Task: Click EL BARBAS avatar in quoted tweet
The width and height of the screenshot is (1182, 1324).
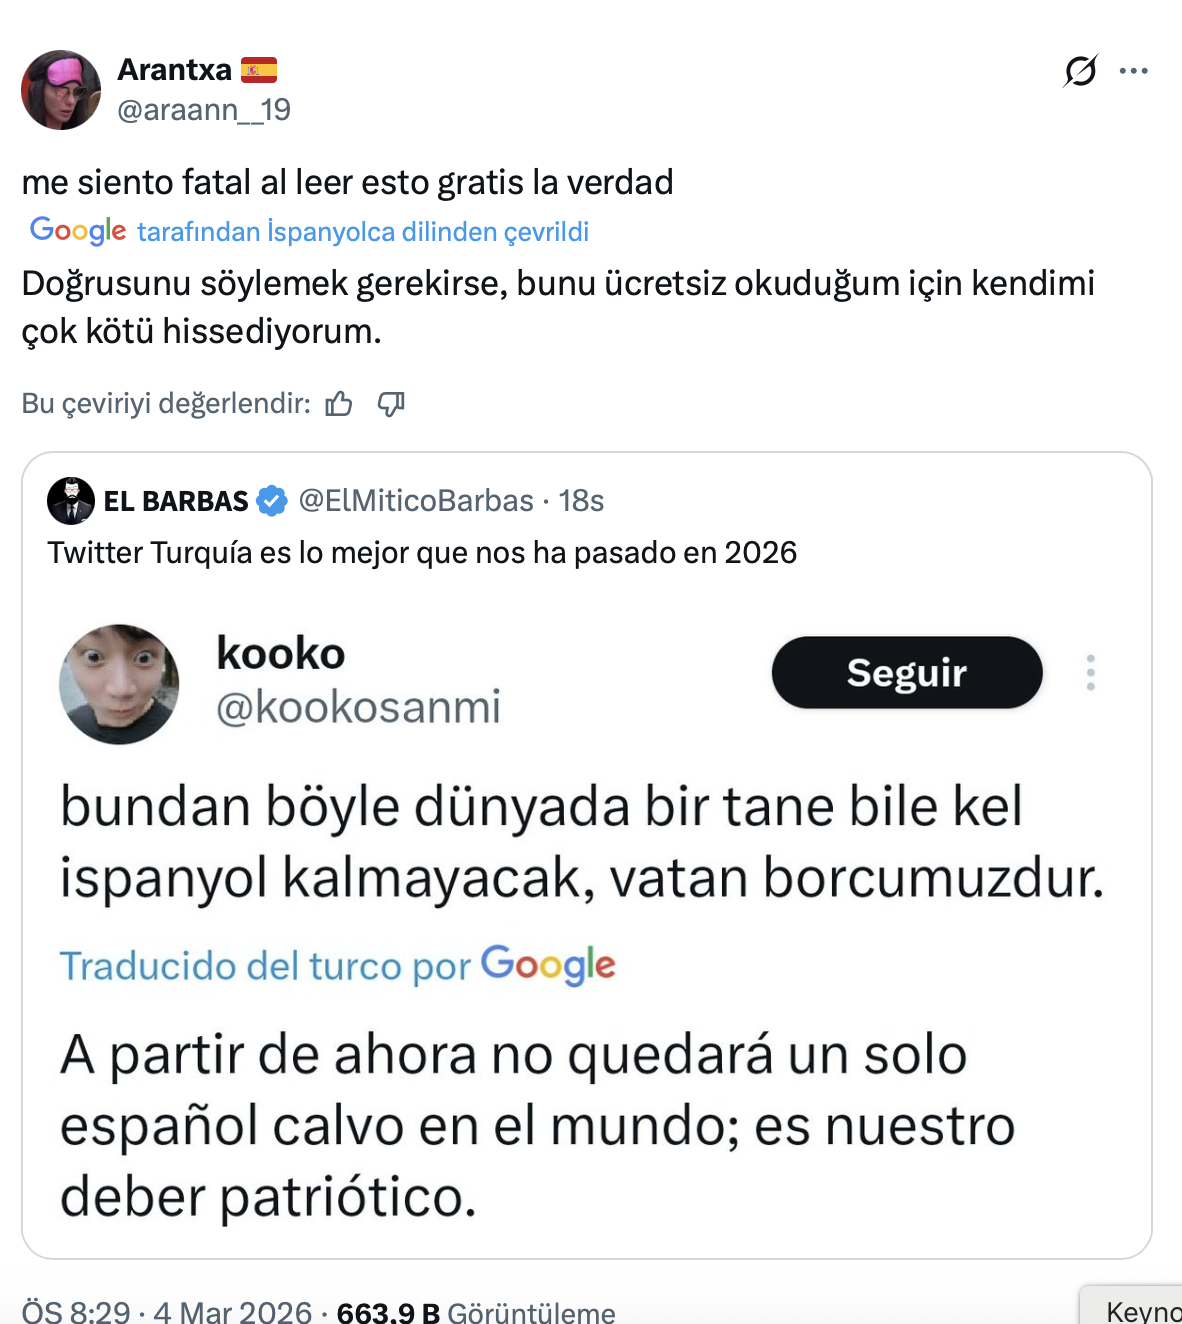Action: coord(71,500)
